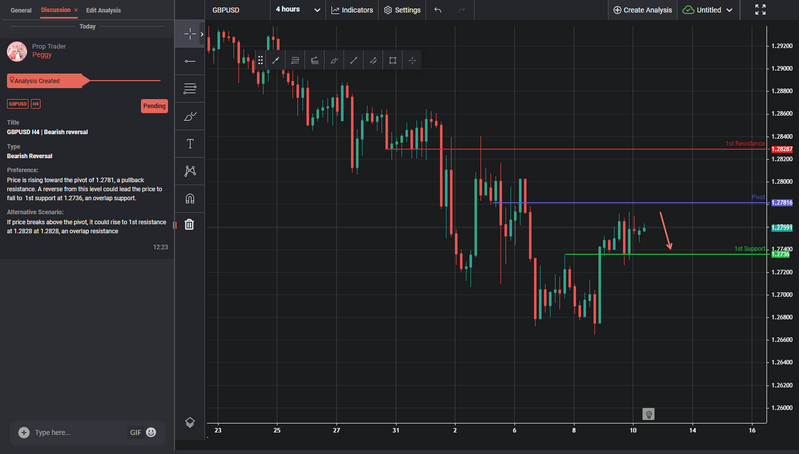
Task: Open chart Settings
Action: (x=402, y=10)
